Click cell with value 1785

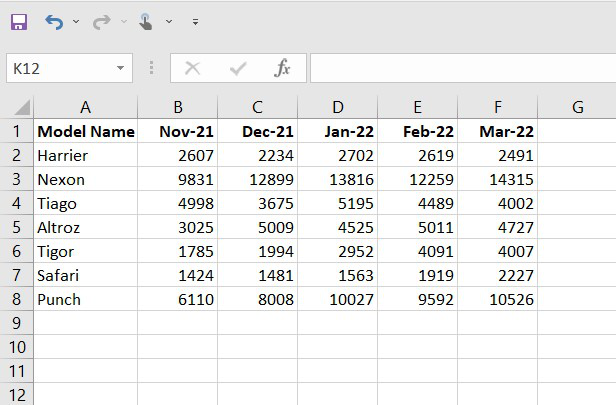[178, 251]
